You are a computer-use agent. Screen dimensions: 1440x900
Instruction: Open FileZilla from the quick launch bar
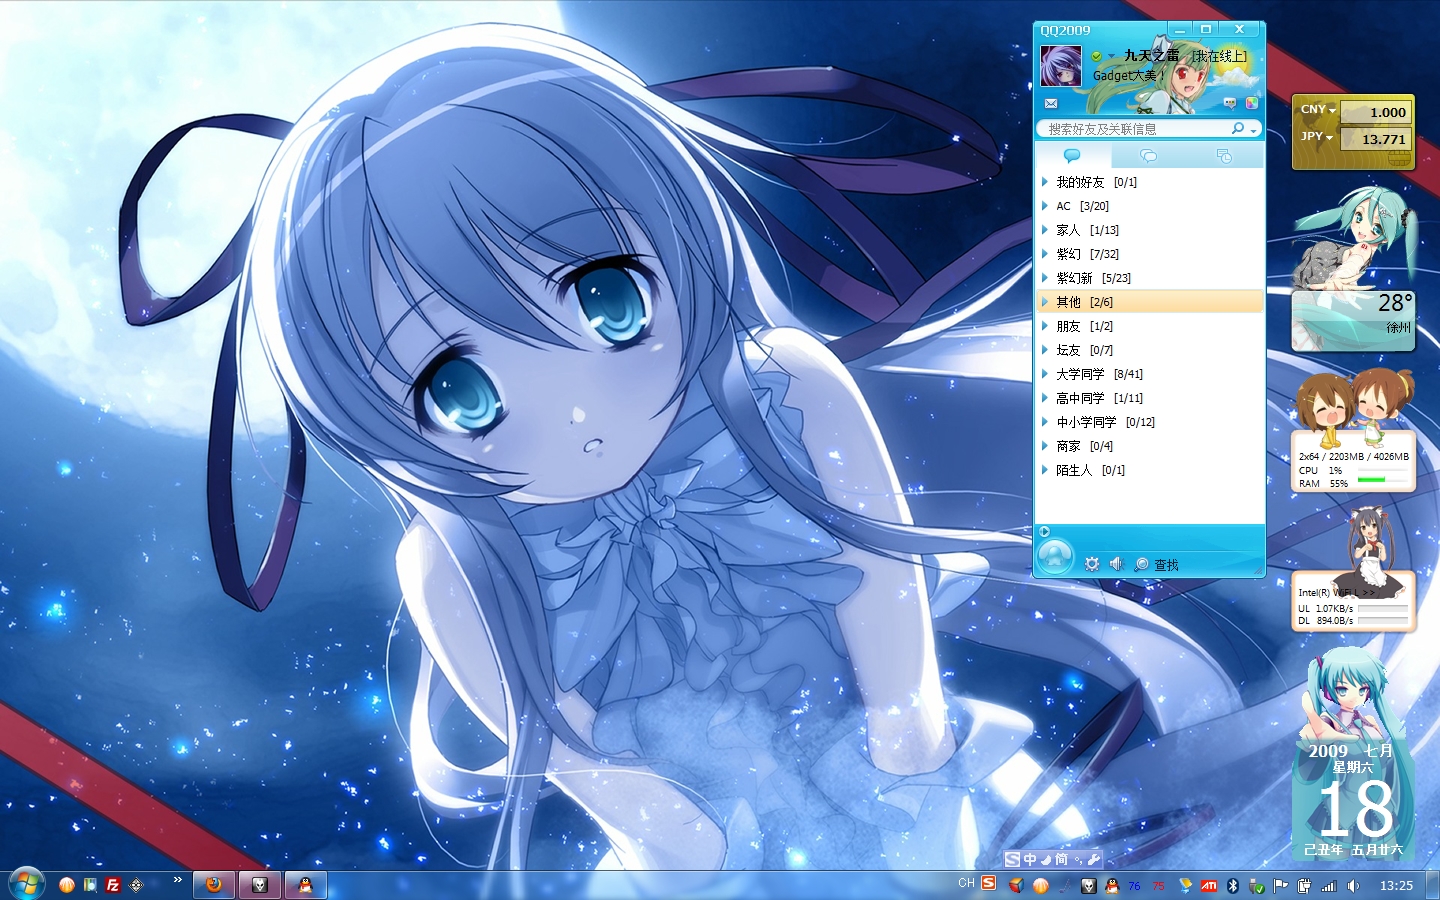113,885
